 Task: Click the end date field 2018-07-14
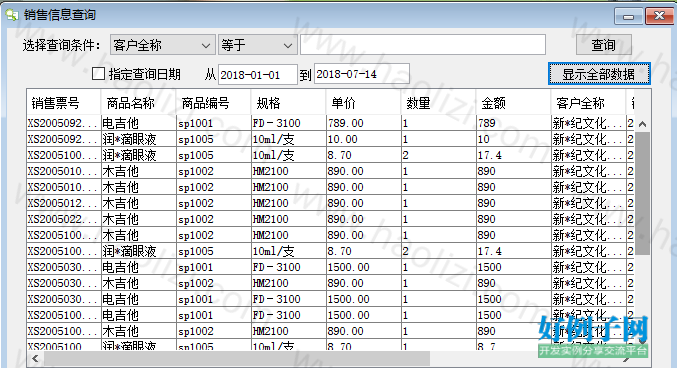(x=362, y=74)
